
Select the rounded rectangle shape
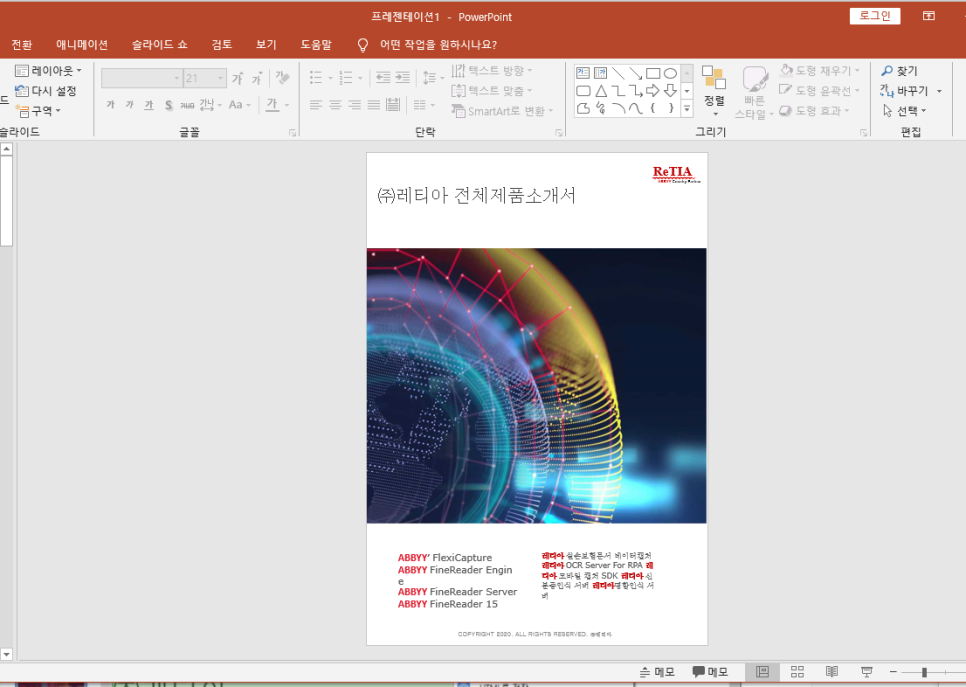tap(583, 91)
